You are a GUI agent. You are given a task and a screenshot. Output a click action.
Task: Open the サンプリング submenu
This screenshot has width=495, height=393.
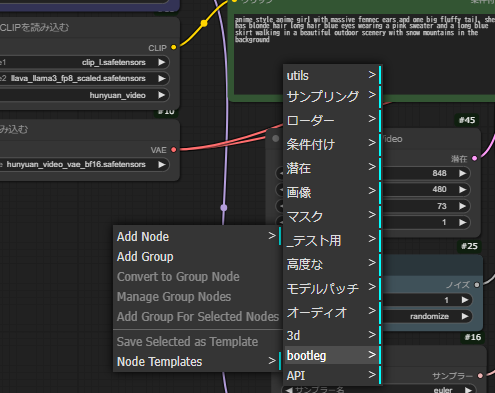(x=332, y=96)
